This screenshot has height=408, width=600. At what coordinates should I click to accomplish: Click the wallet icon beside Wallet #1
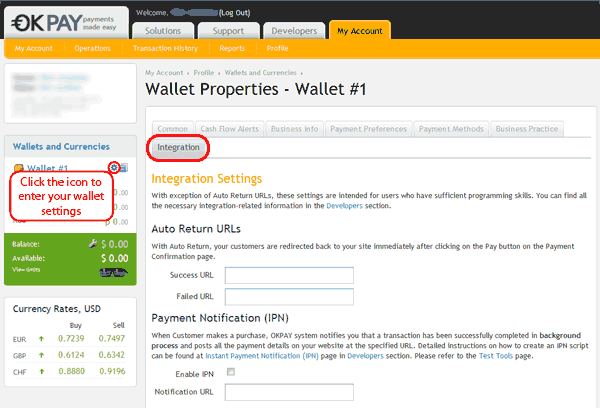coord(17,169)
